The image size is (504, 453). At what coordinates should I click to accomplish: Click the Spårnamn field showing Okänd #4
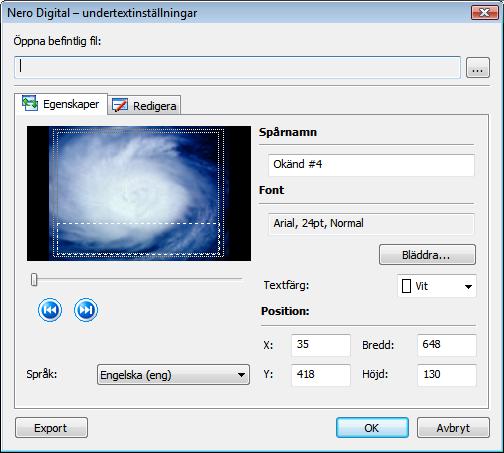click(x=371, y=165)
